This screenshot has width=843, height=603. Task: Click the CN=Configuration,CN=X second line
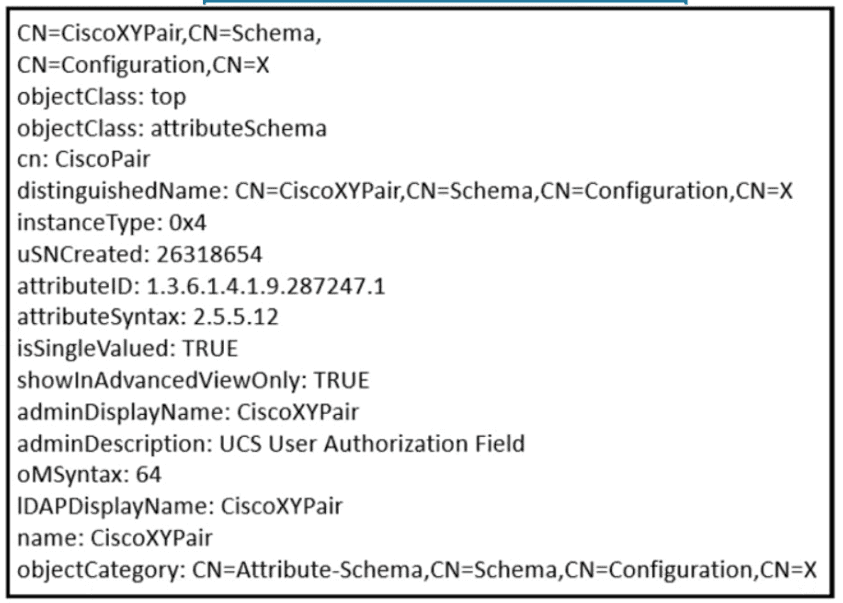tap(143, 66)
